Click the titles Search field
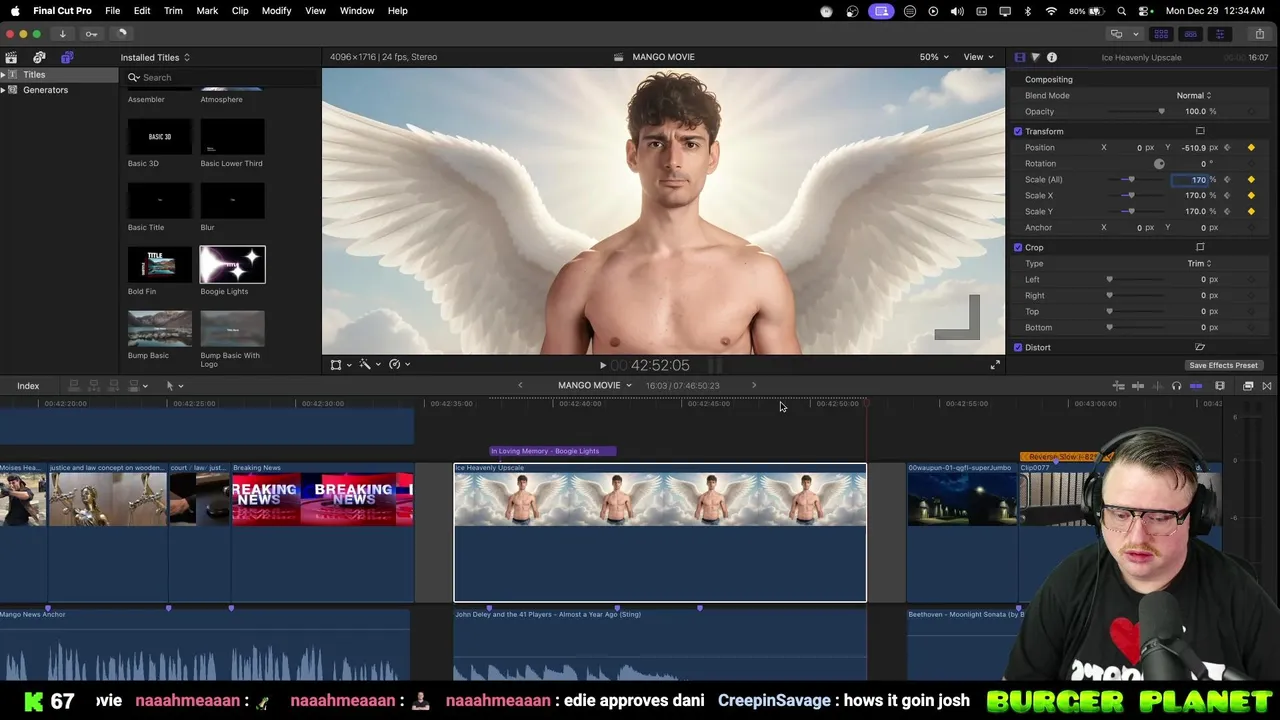 220,77
